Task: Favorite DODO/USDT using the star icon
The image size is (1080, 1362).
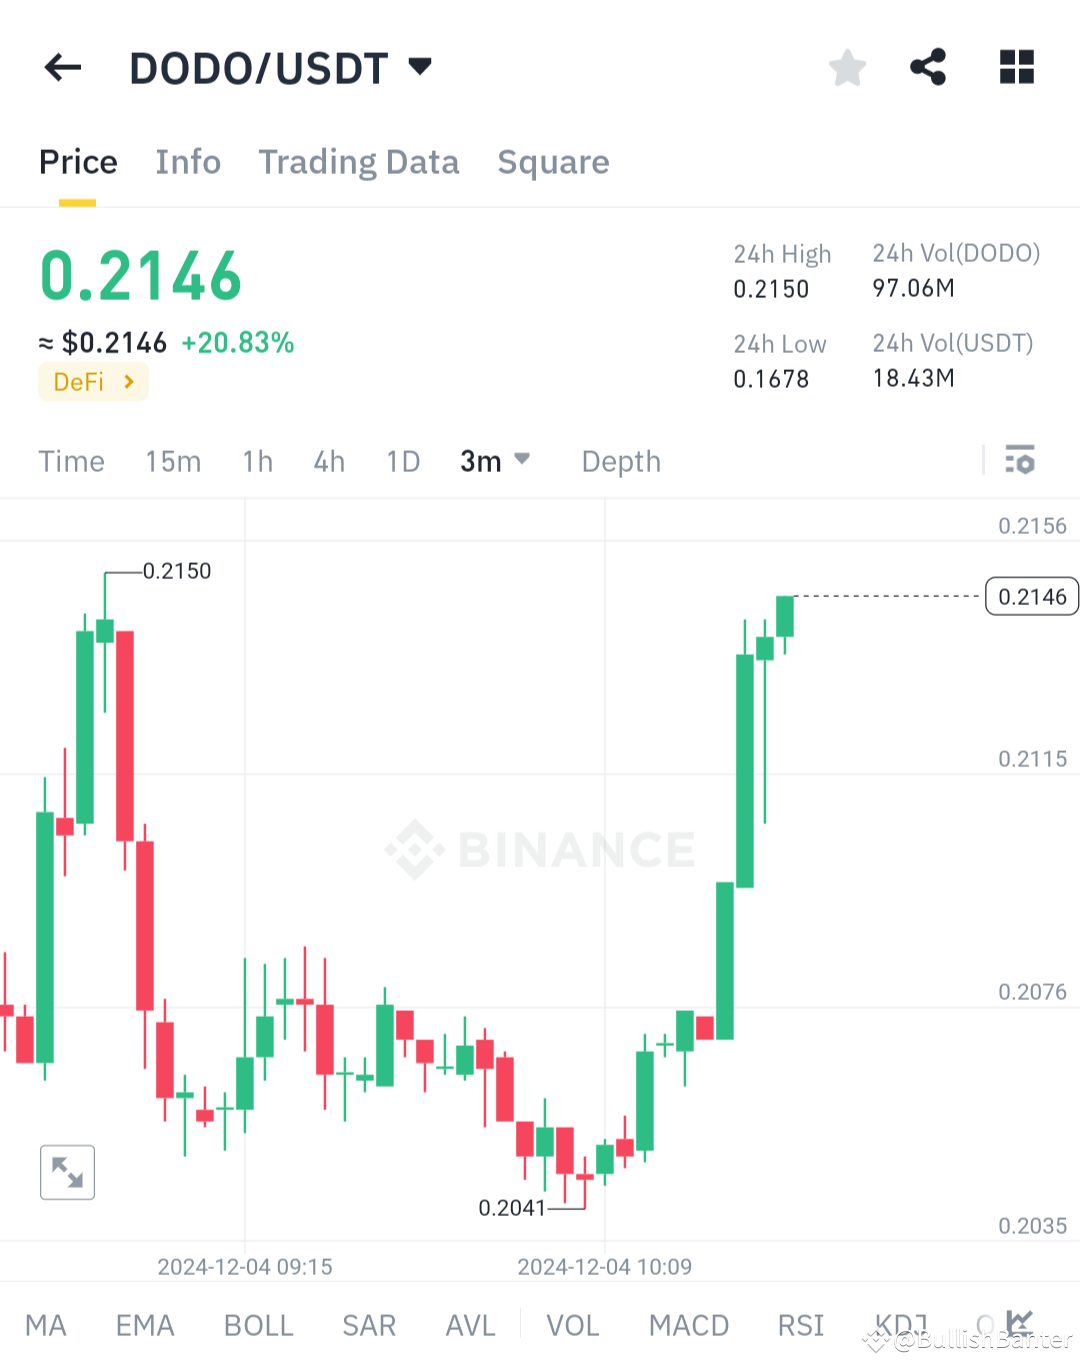Action: [847, 67]
